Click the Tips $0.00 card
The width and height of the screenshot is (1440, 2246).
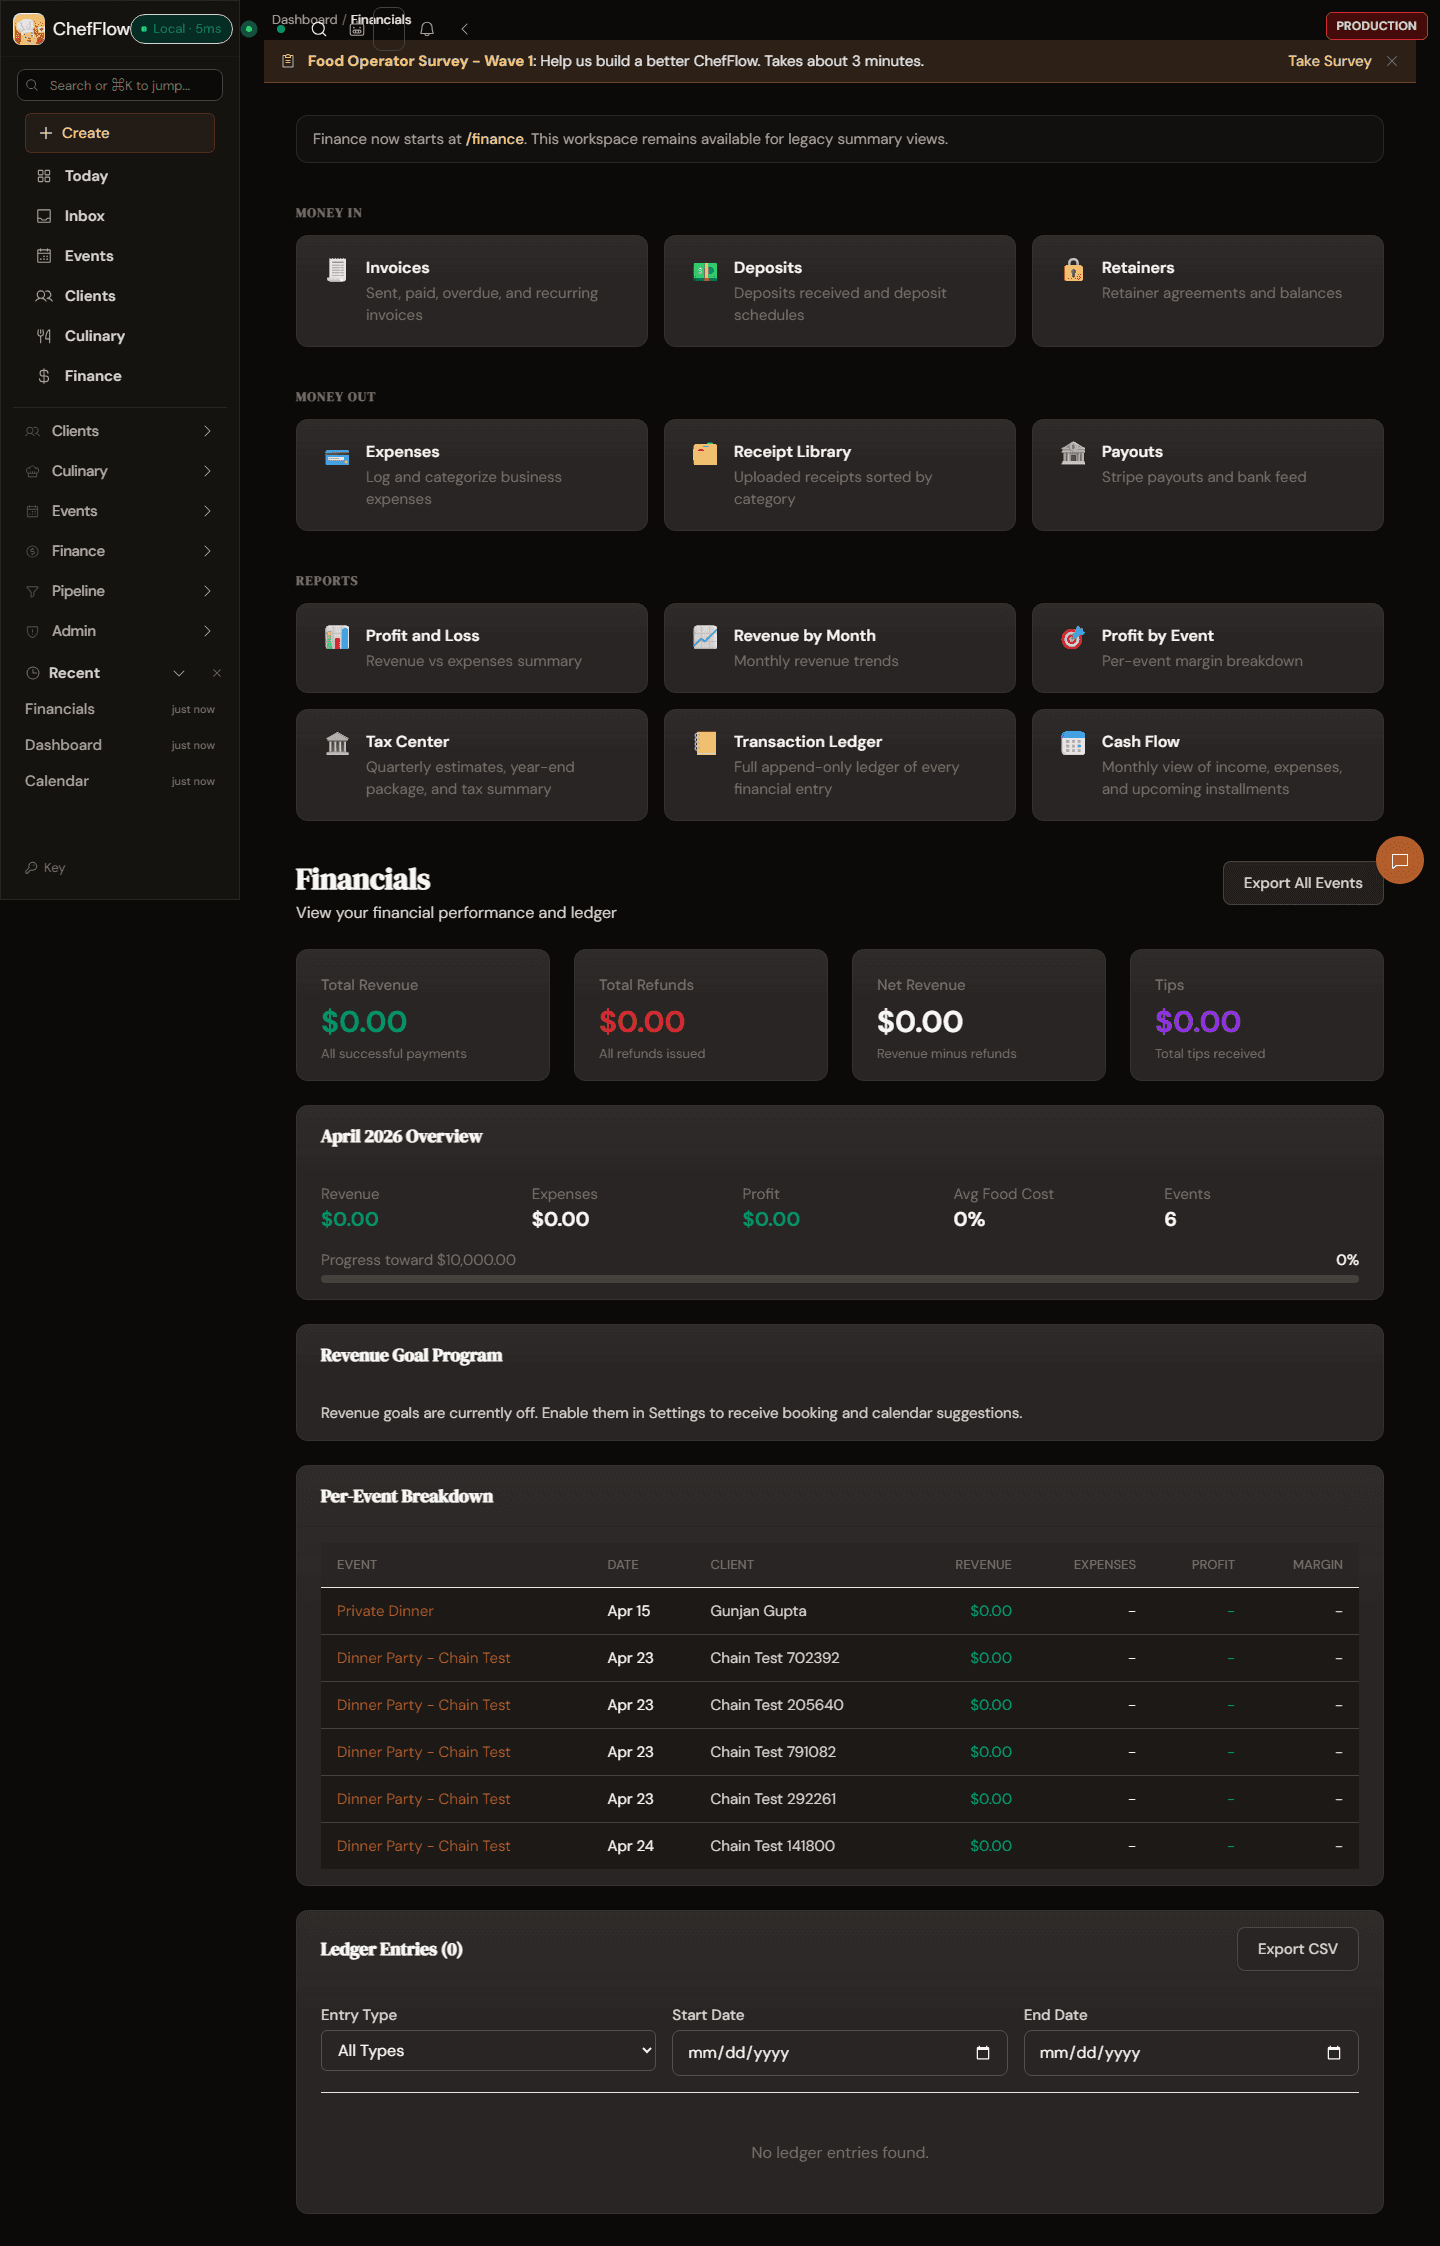tap(1257, 1015)
